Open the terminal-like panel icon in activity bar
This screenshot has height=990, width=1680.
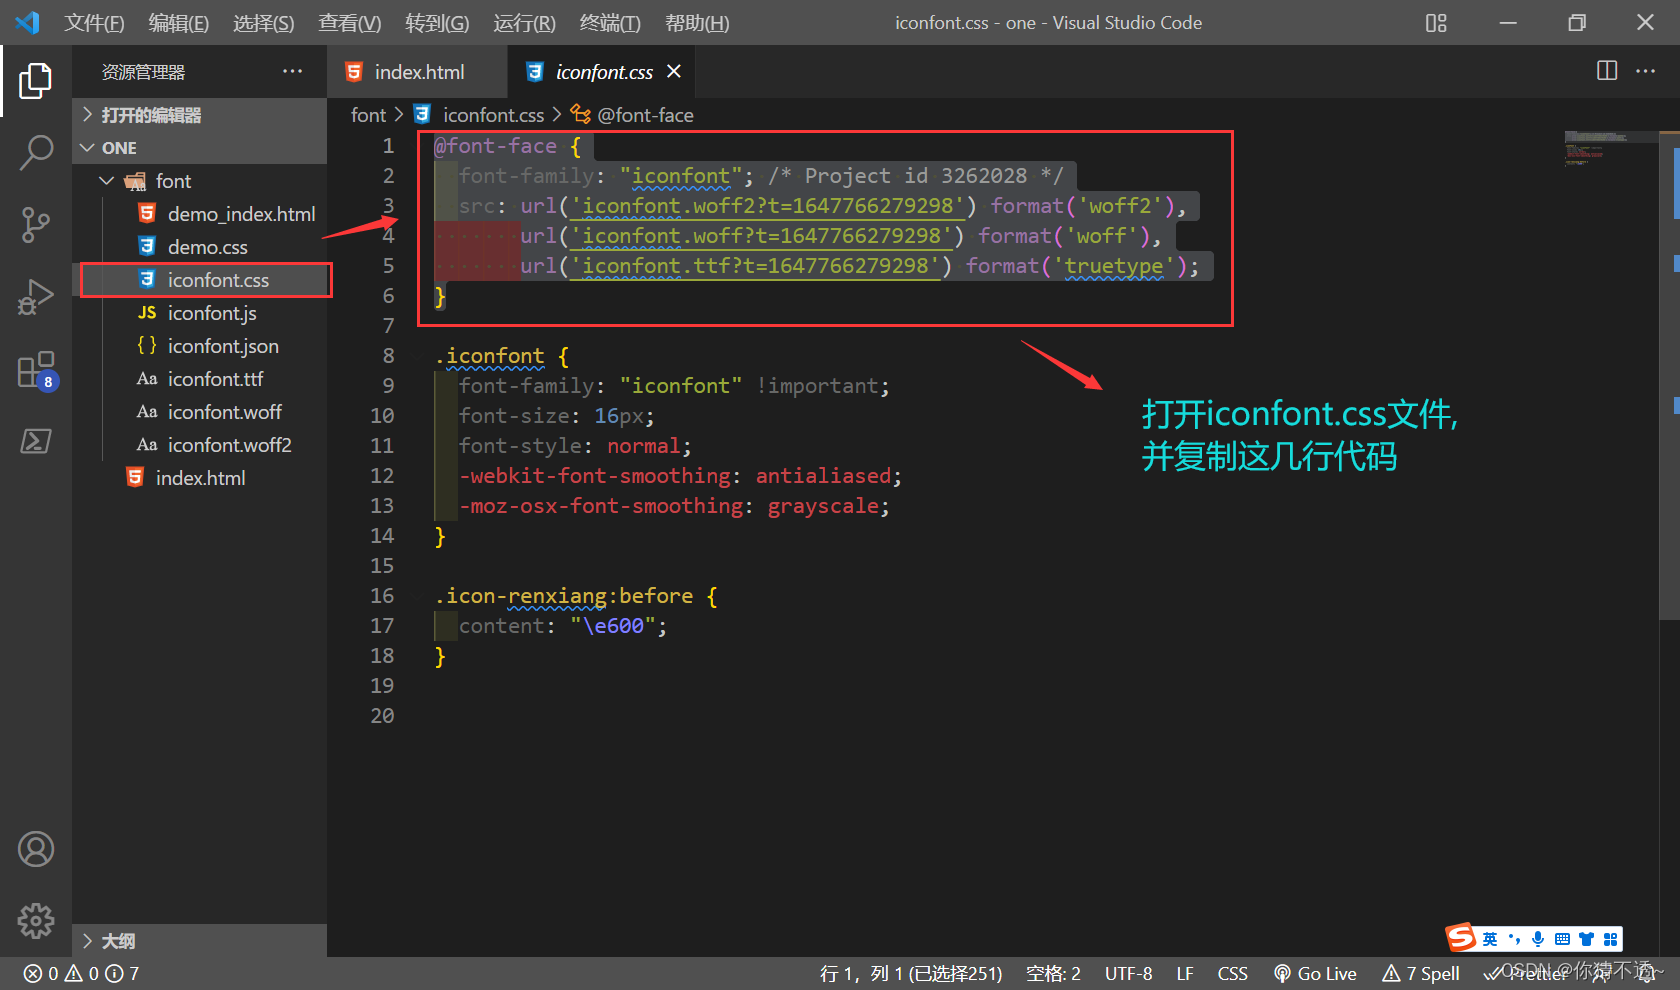36,441
